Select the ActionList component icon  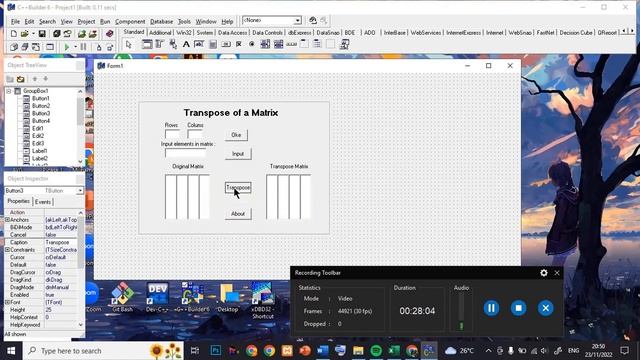pyautogui.click(x=344, y=44)
